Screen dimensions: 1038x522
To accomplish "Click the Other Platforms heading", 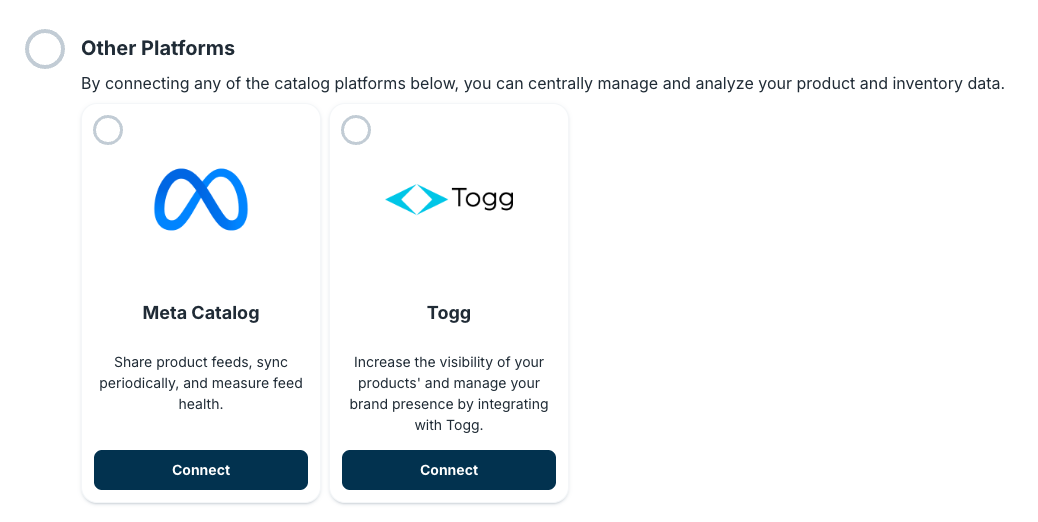I will pos(158,48).
